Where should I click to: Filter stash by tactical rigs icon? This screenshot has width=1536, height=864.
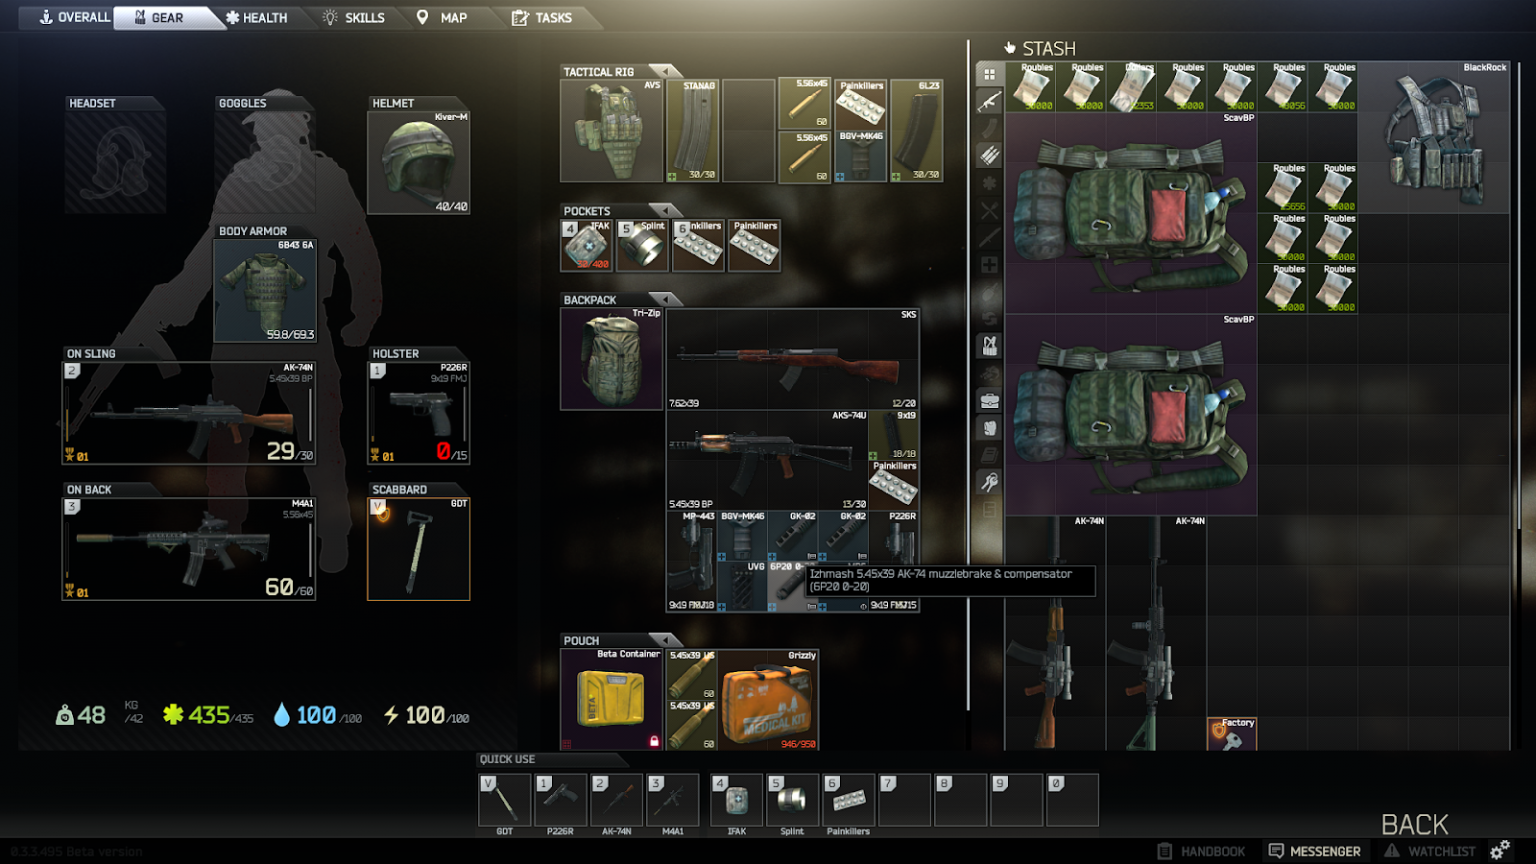(x=989, y=346)
